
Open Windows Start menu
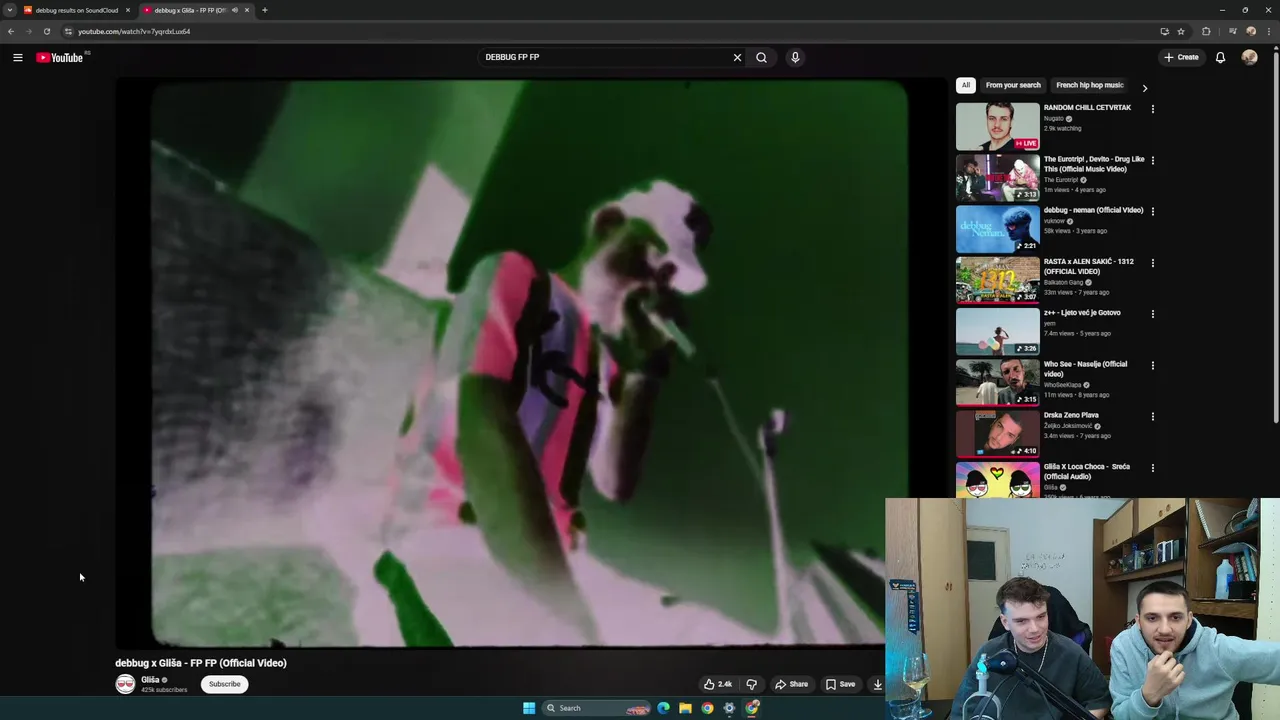coord(529,708)
